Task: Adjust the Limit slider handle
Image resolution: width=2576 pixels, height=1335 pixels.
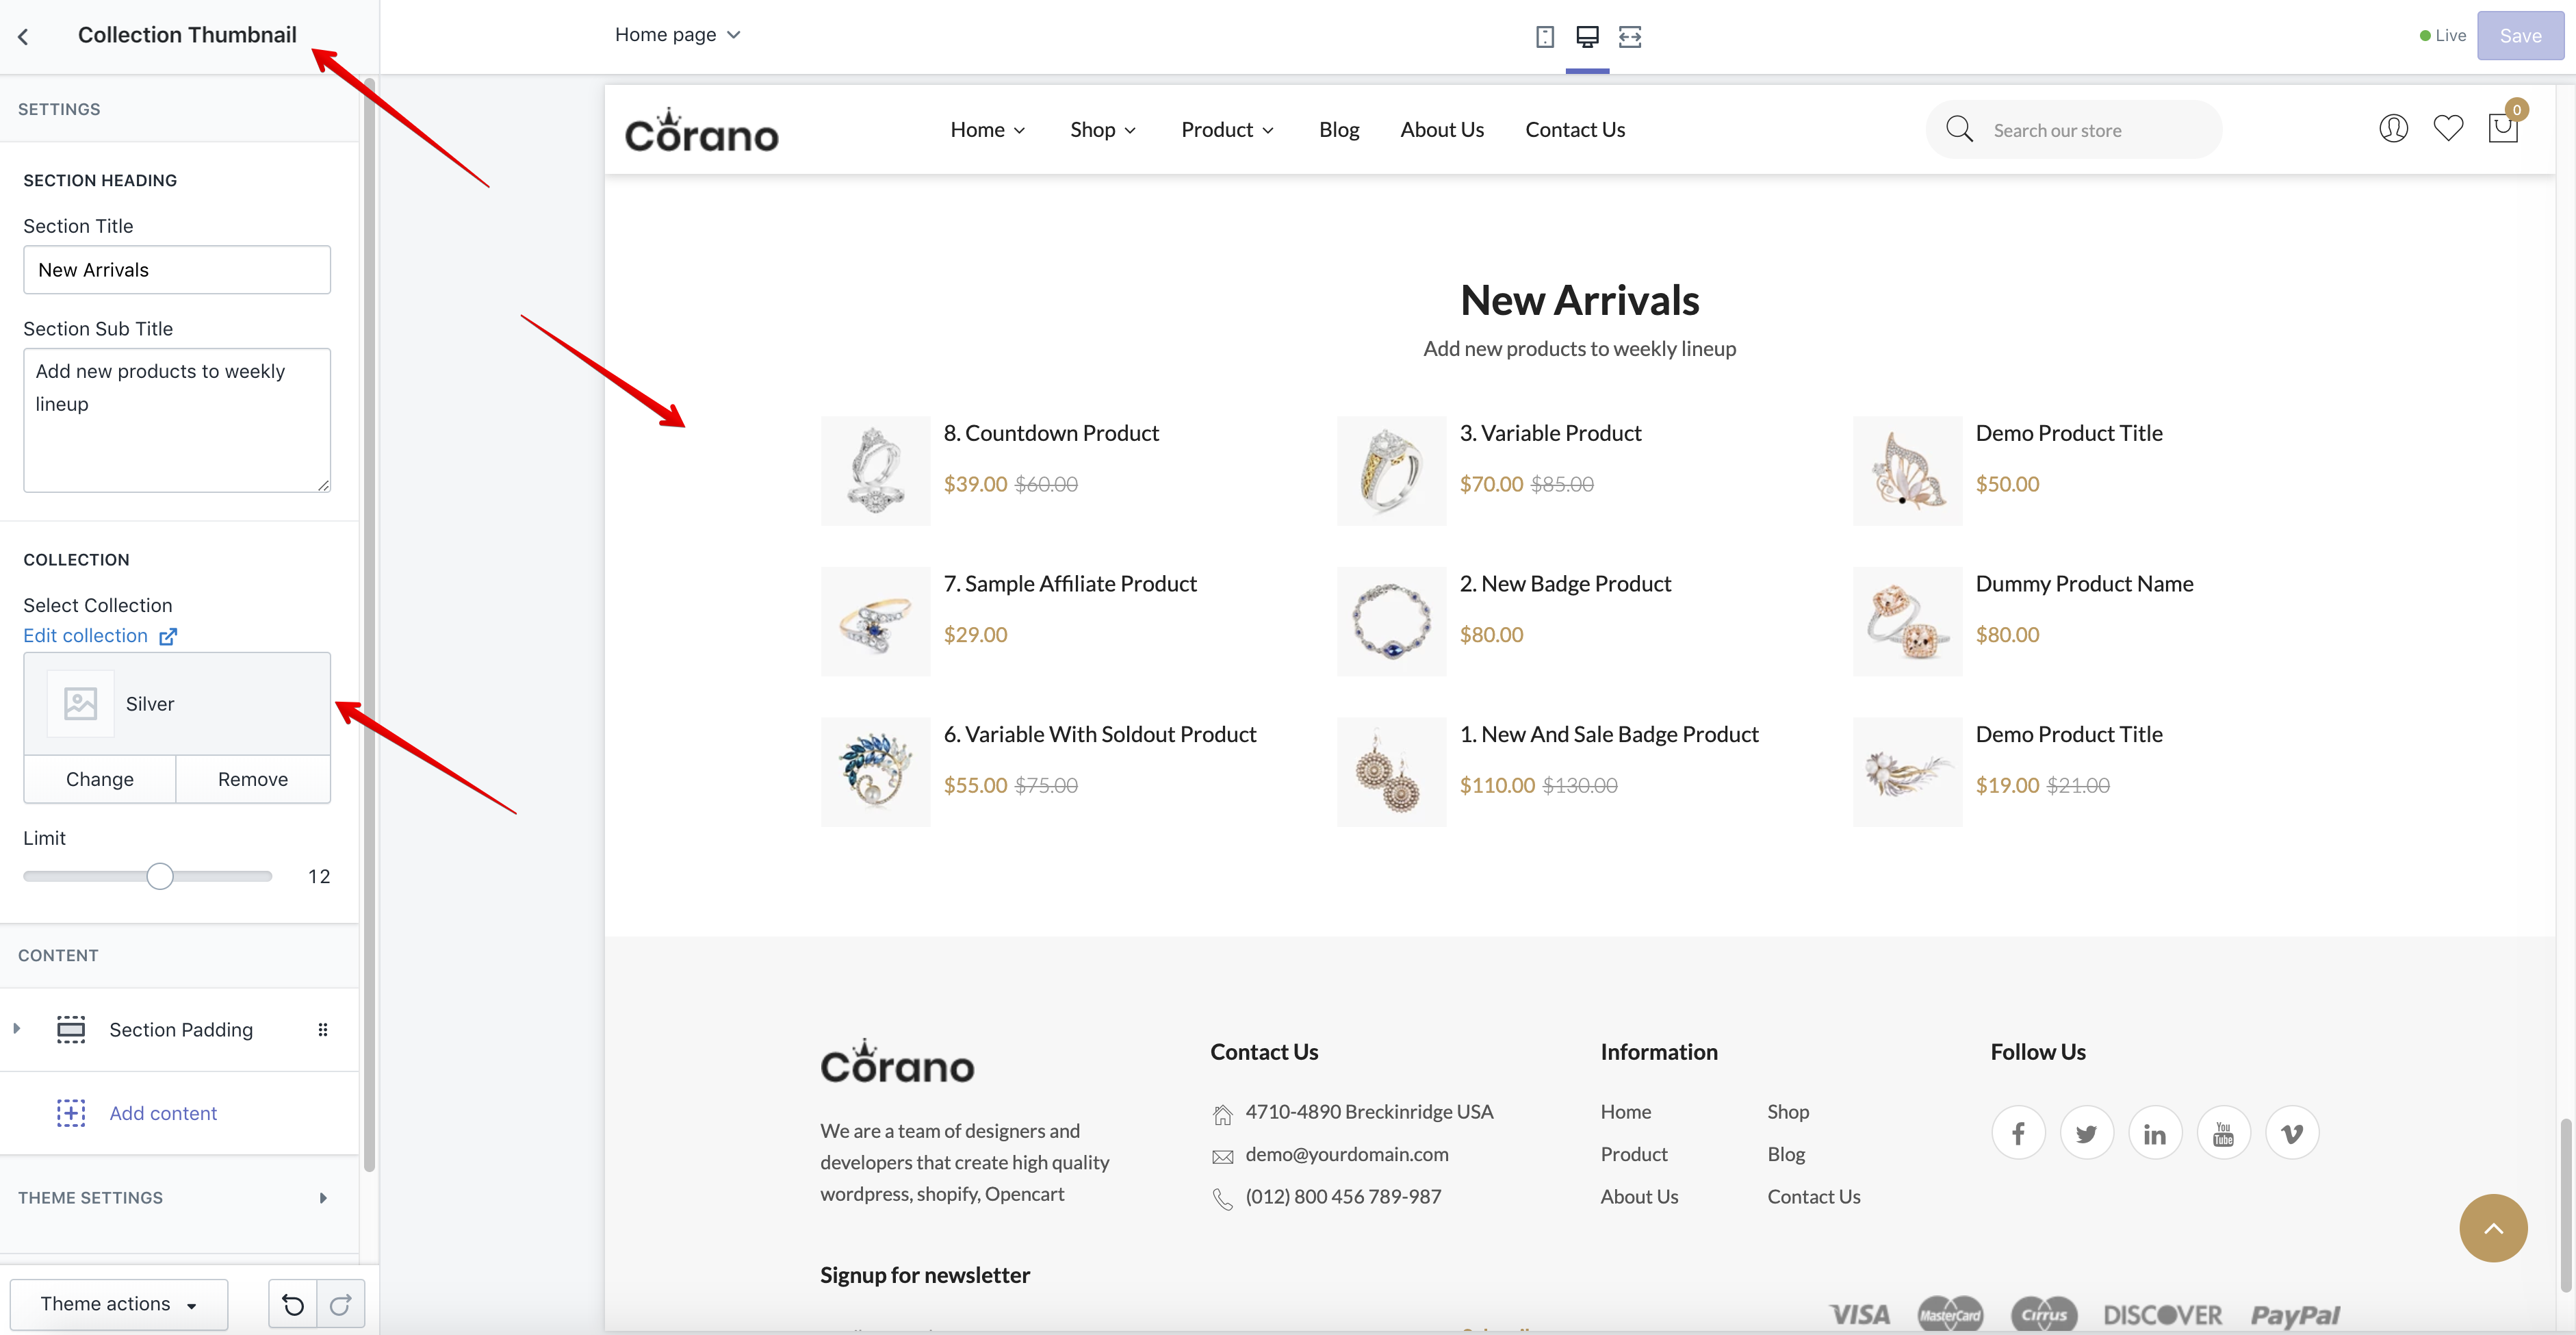Action: [160, 877]
